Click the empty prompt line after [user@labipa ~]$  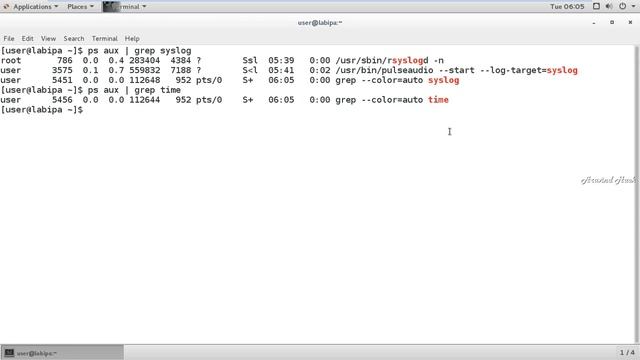42,110
